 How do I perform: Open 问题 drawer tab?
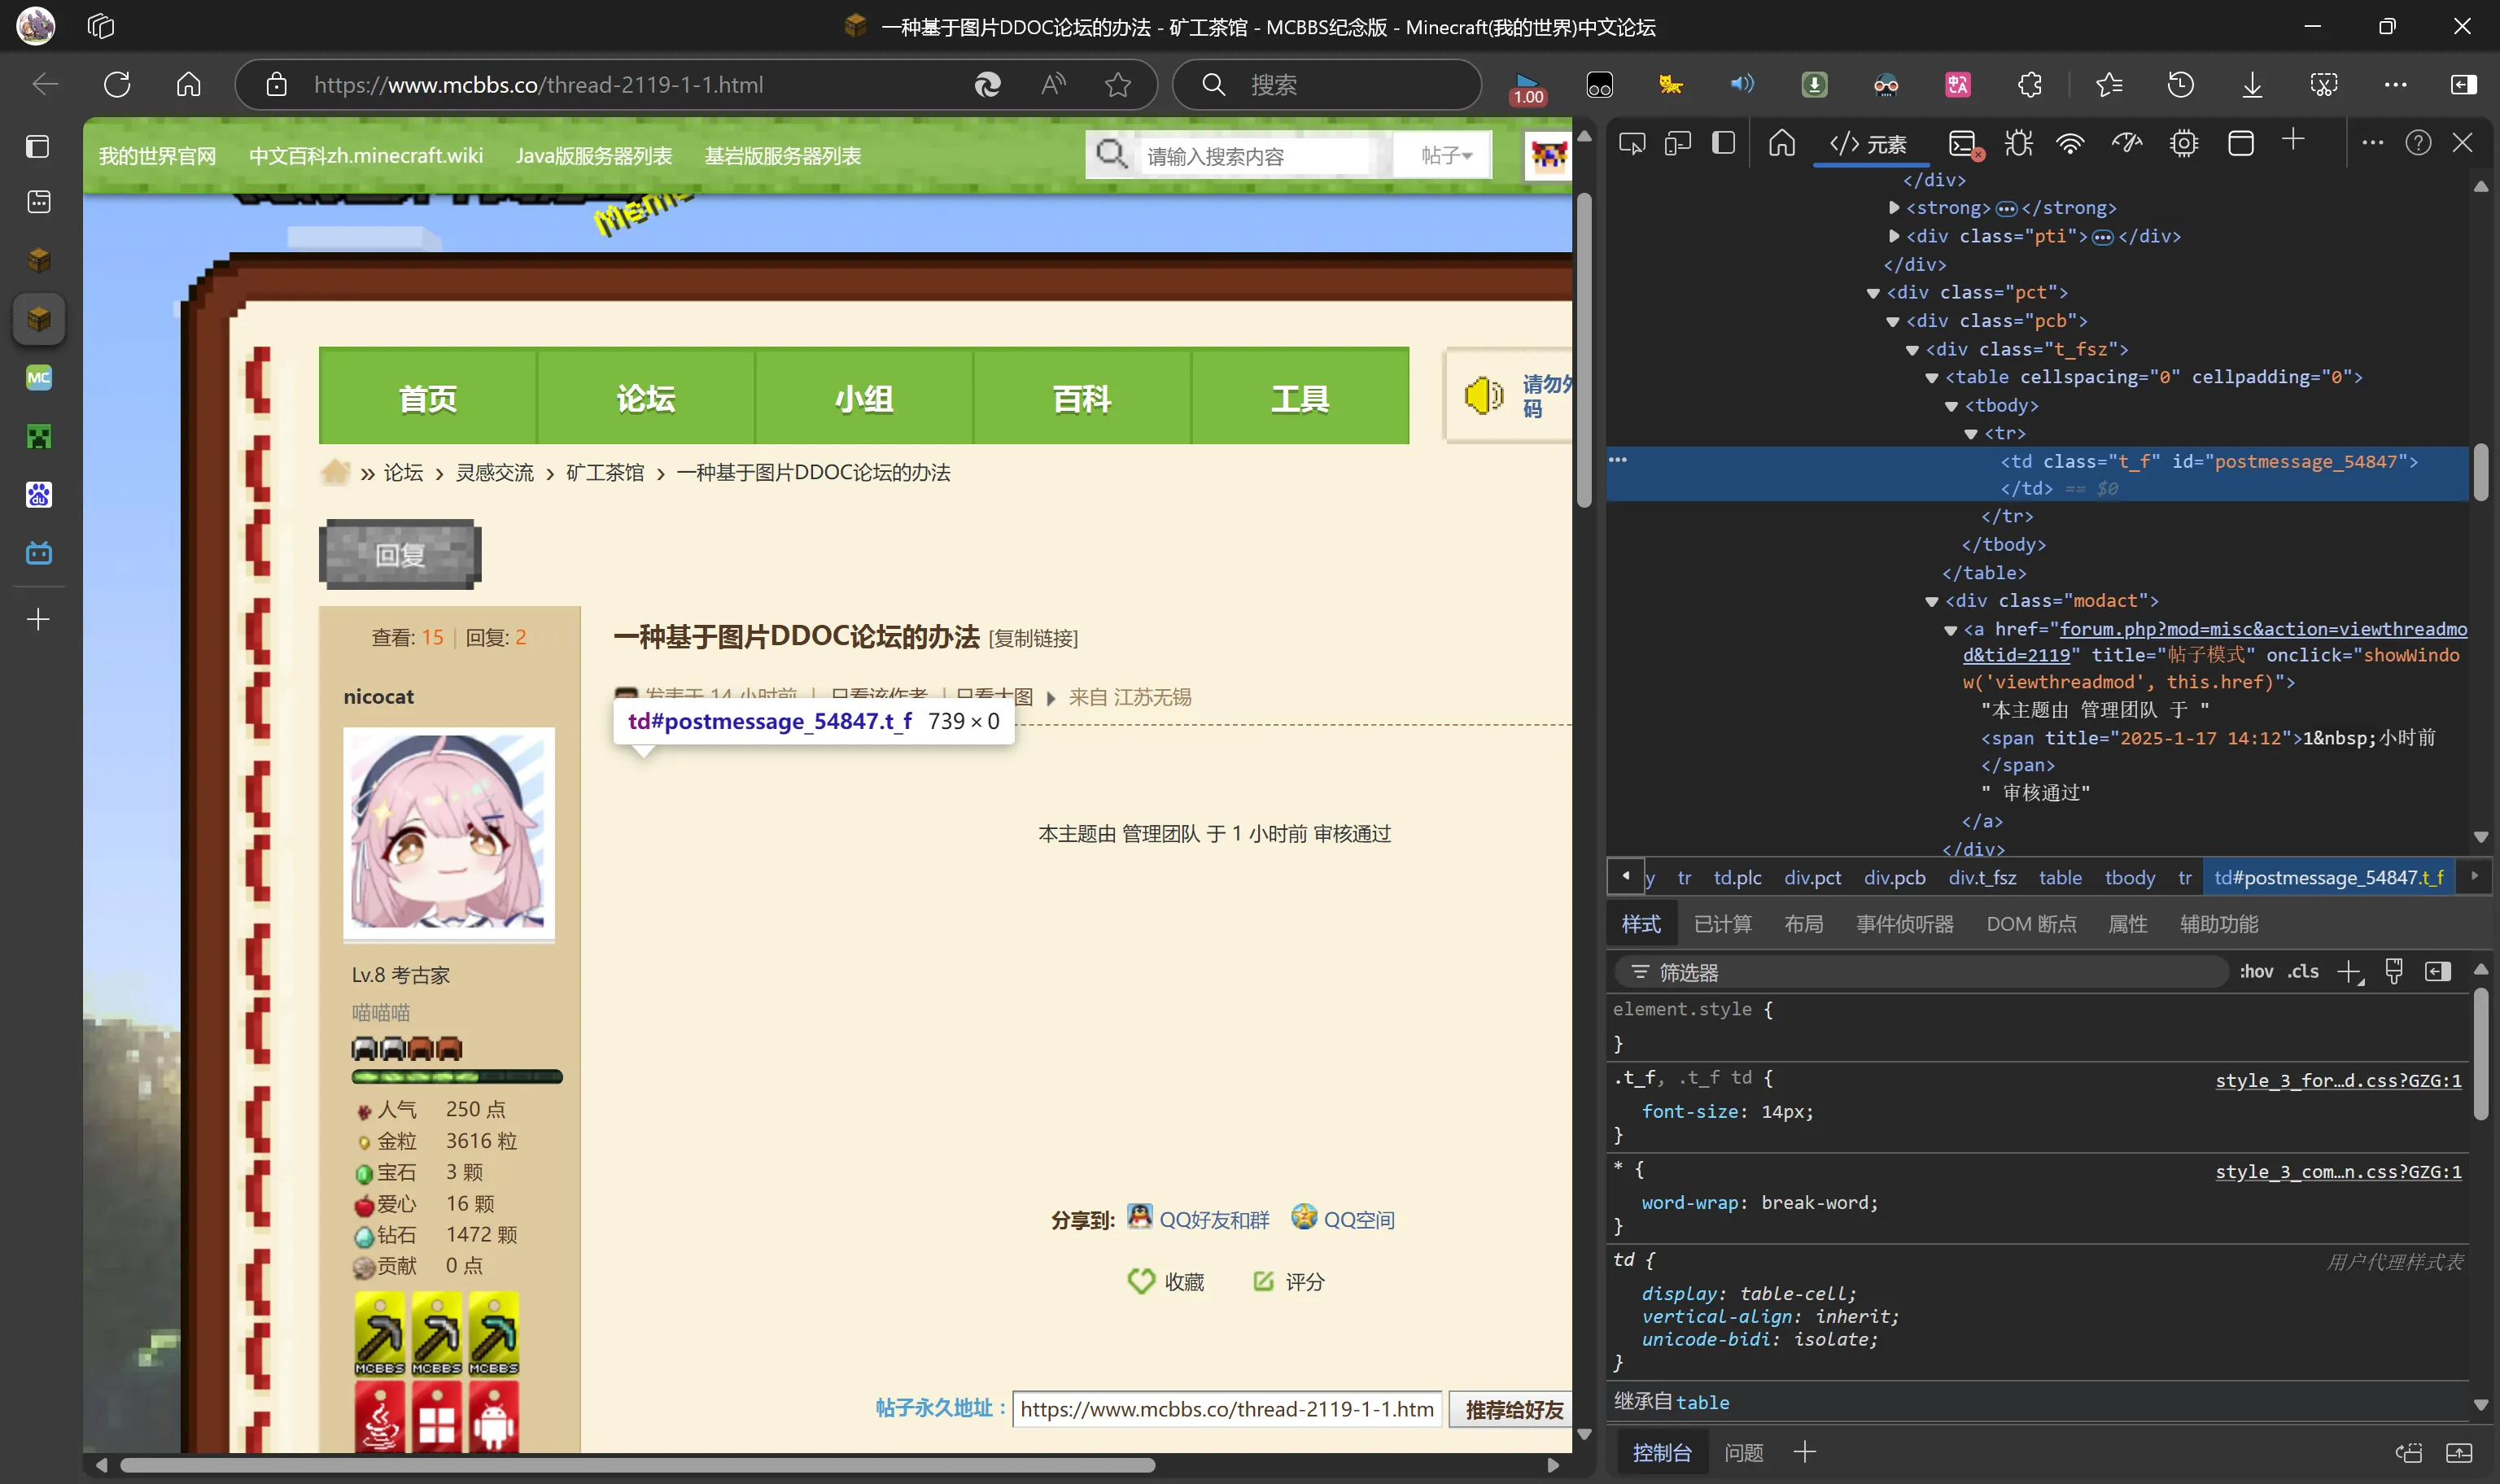pyautogui.click(x=1744, y=1452)
